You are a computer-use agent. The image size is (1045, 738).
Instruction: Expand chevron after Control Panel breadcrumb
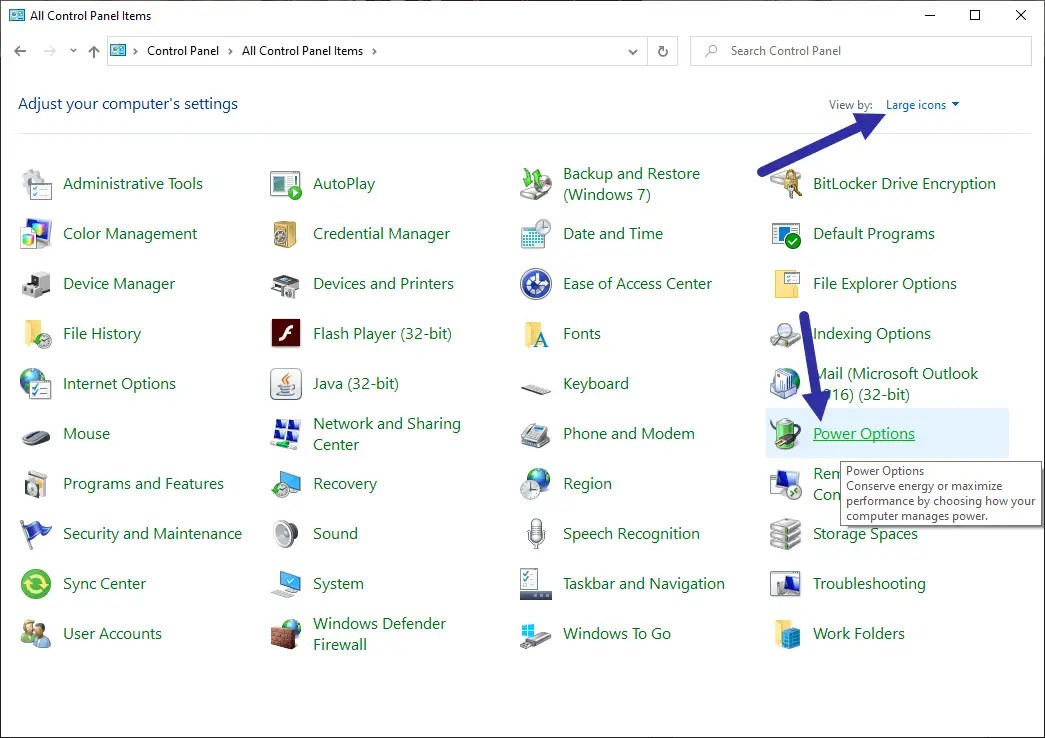pos(231,51)
